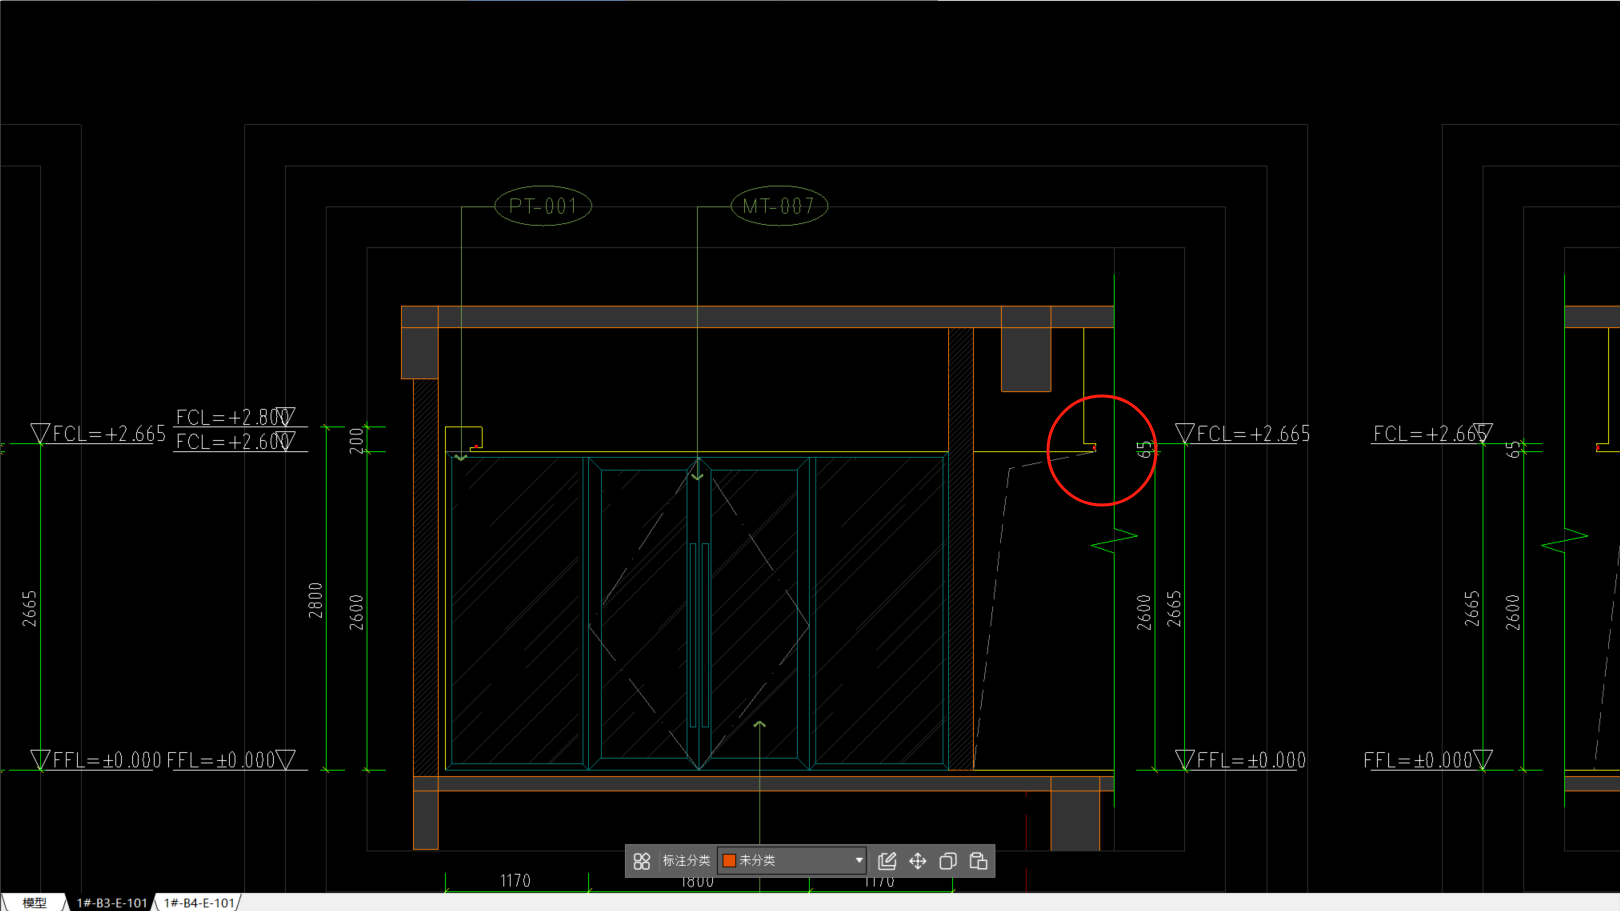Image resolution: width=1620 pixels, height=911 pixels.
Task: Open the annotation category grid icon
Action: [x=642, y=861]
